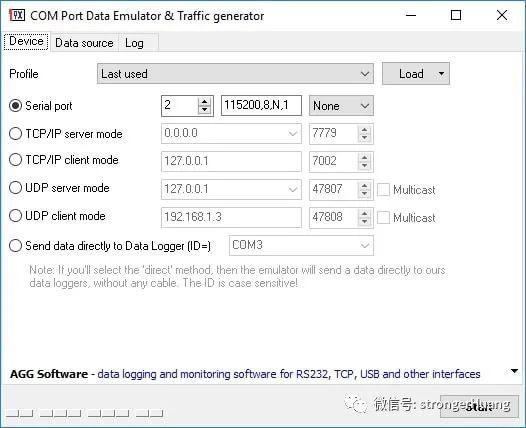Viewport: 526px width, 428px height.
Task: Increase the TCP/IP server port 7779
Action: (364, 130)
